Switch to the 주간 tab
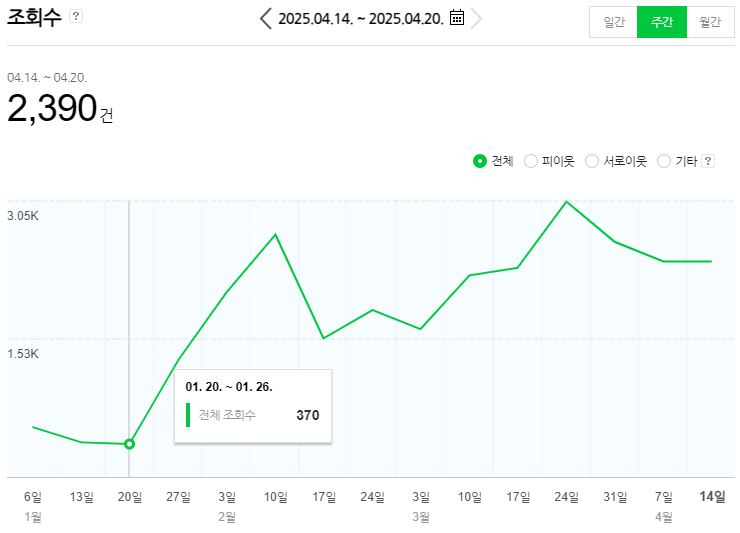Viewport: 740px width, 533px height. coord(662,22)
